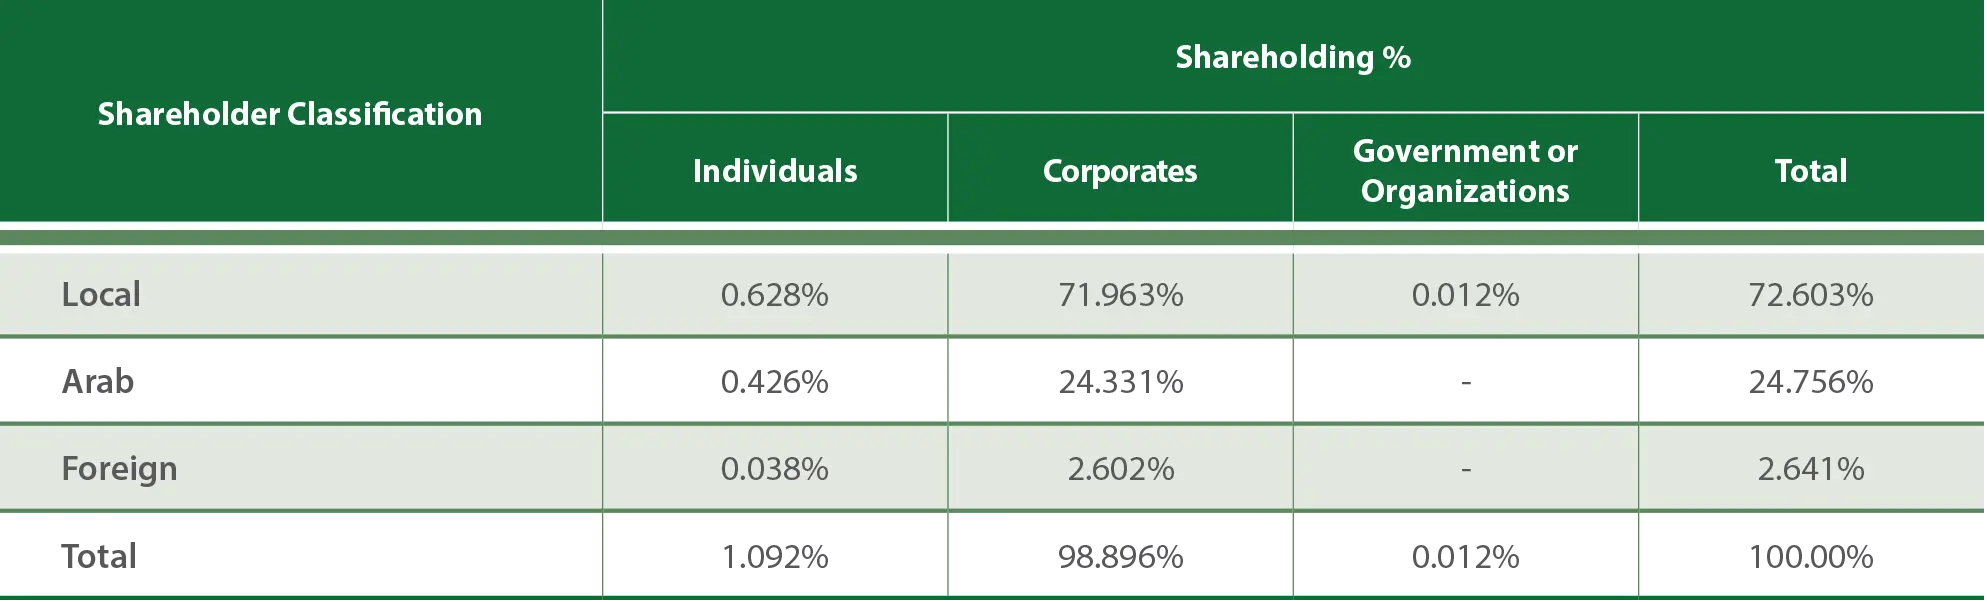Click the blacked-out label cell below Local
The width and height of the screenshot is (1987, 602).
(300, 384)
